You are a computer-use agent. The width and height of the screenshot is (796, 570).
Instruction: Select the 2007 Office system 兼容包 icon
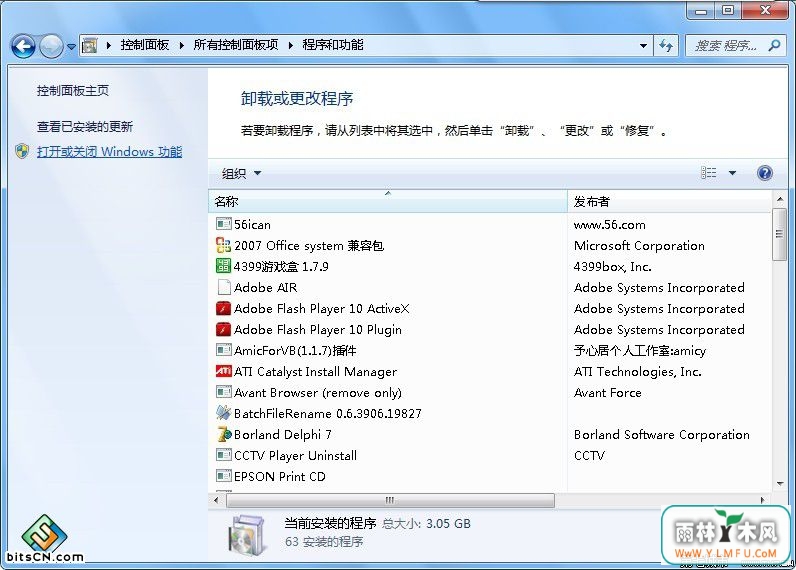223,245
